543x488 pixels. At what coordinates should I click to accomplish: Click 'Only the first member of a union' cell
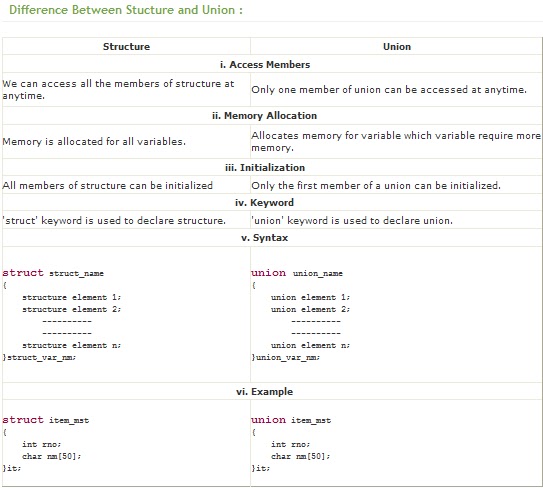pyautogui.click(x=376, y=186)
